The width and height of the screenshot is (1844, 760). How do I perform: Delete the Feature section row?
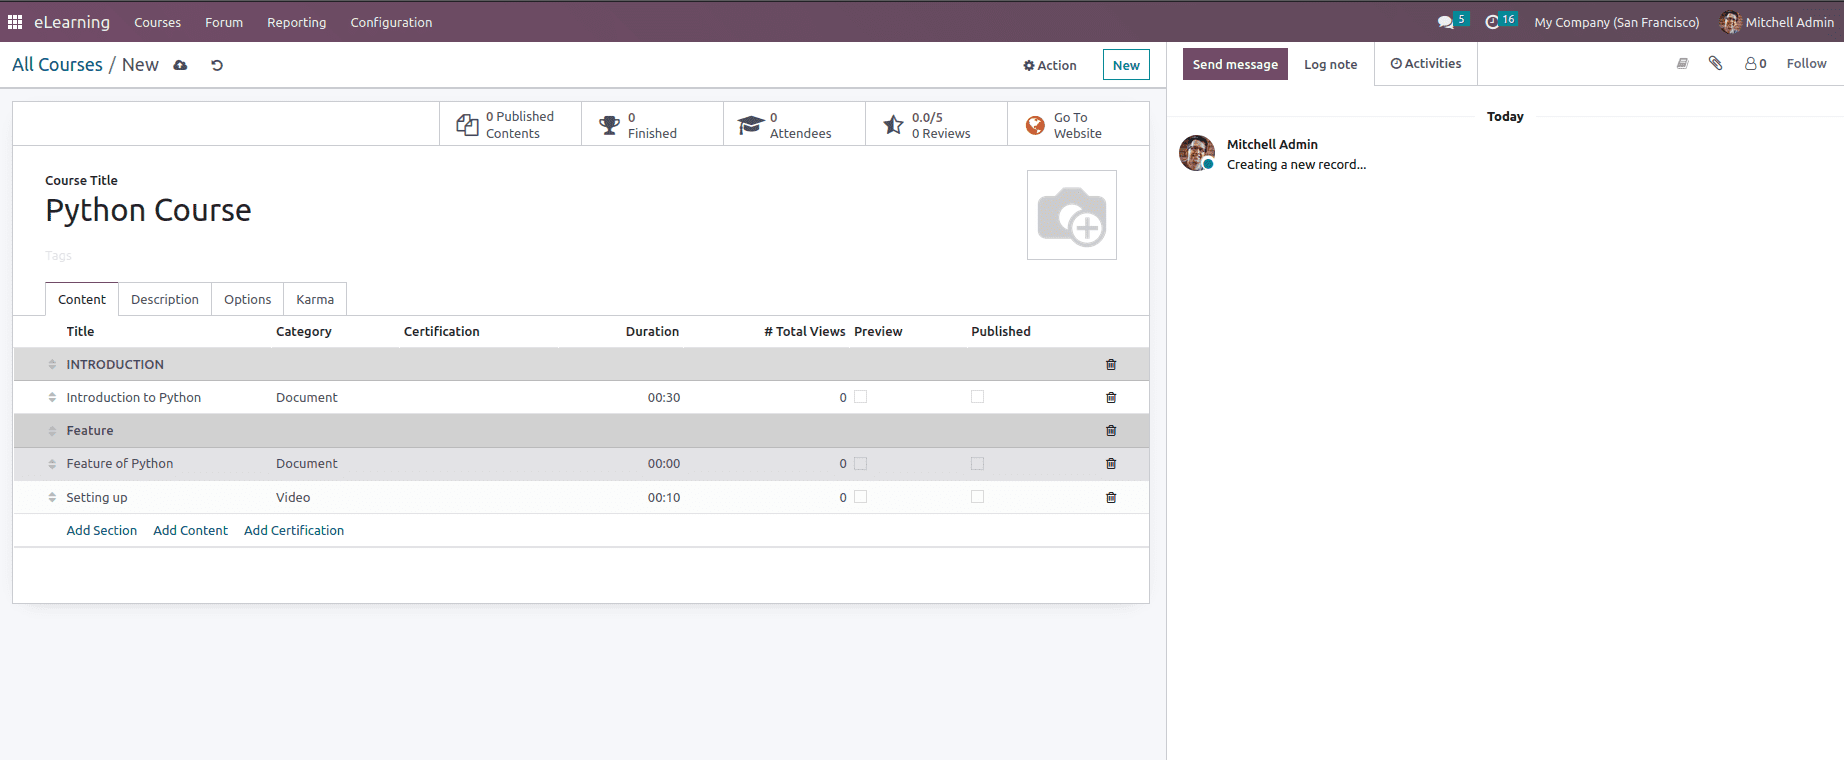1111,431
